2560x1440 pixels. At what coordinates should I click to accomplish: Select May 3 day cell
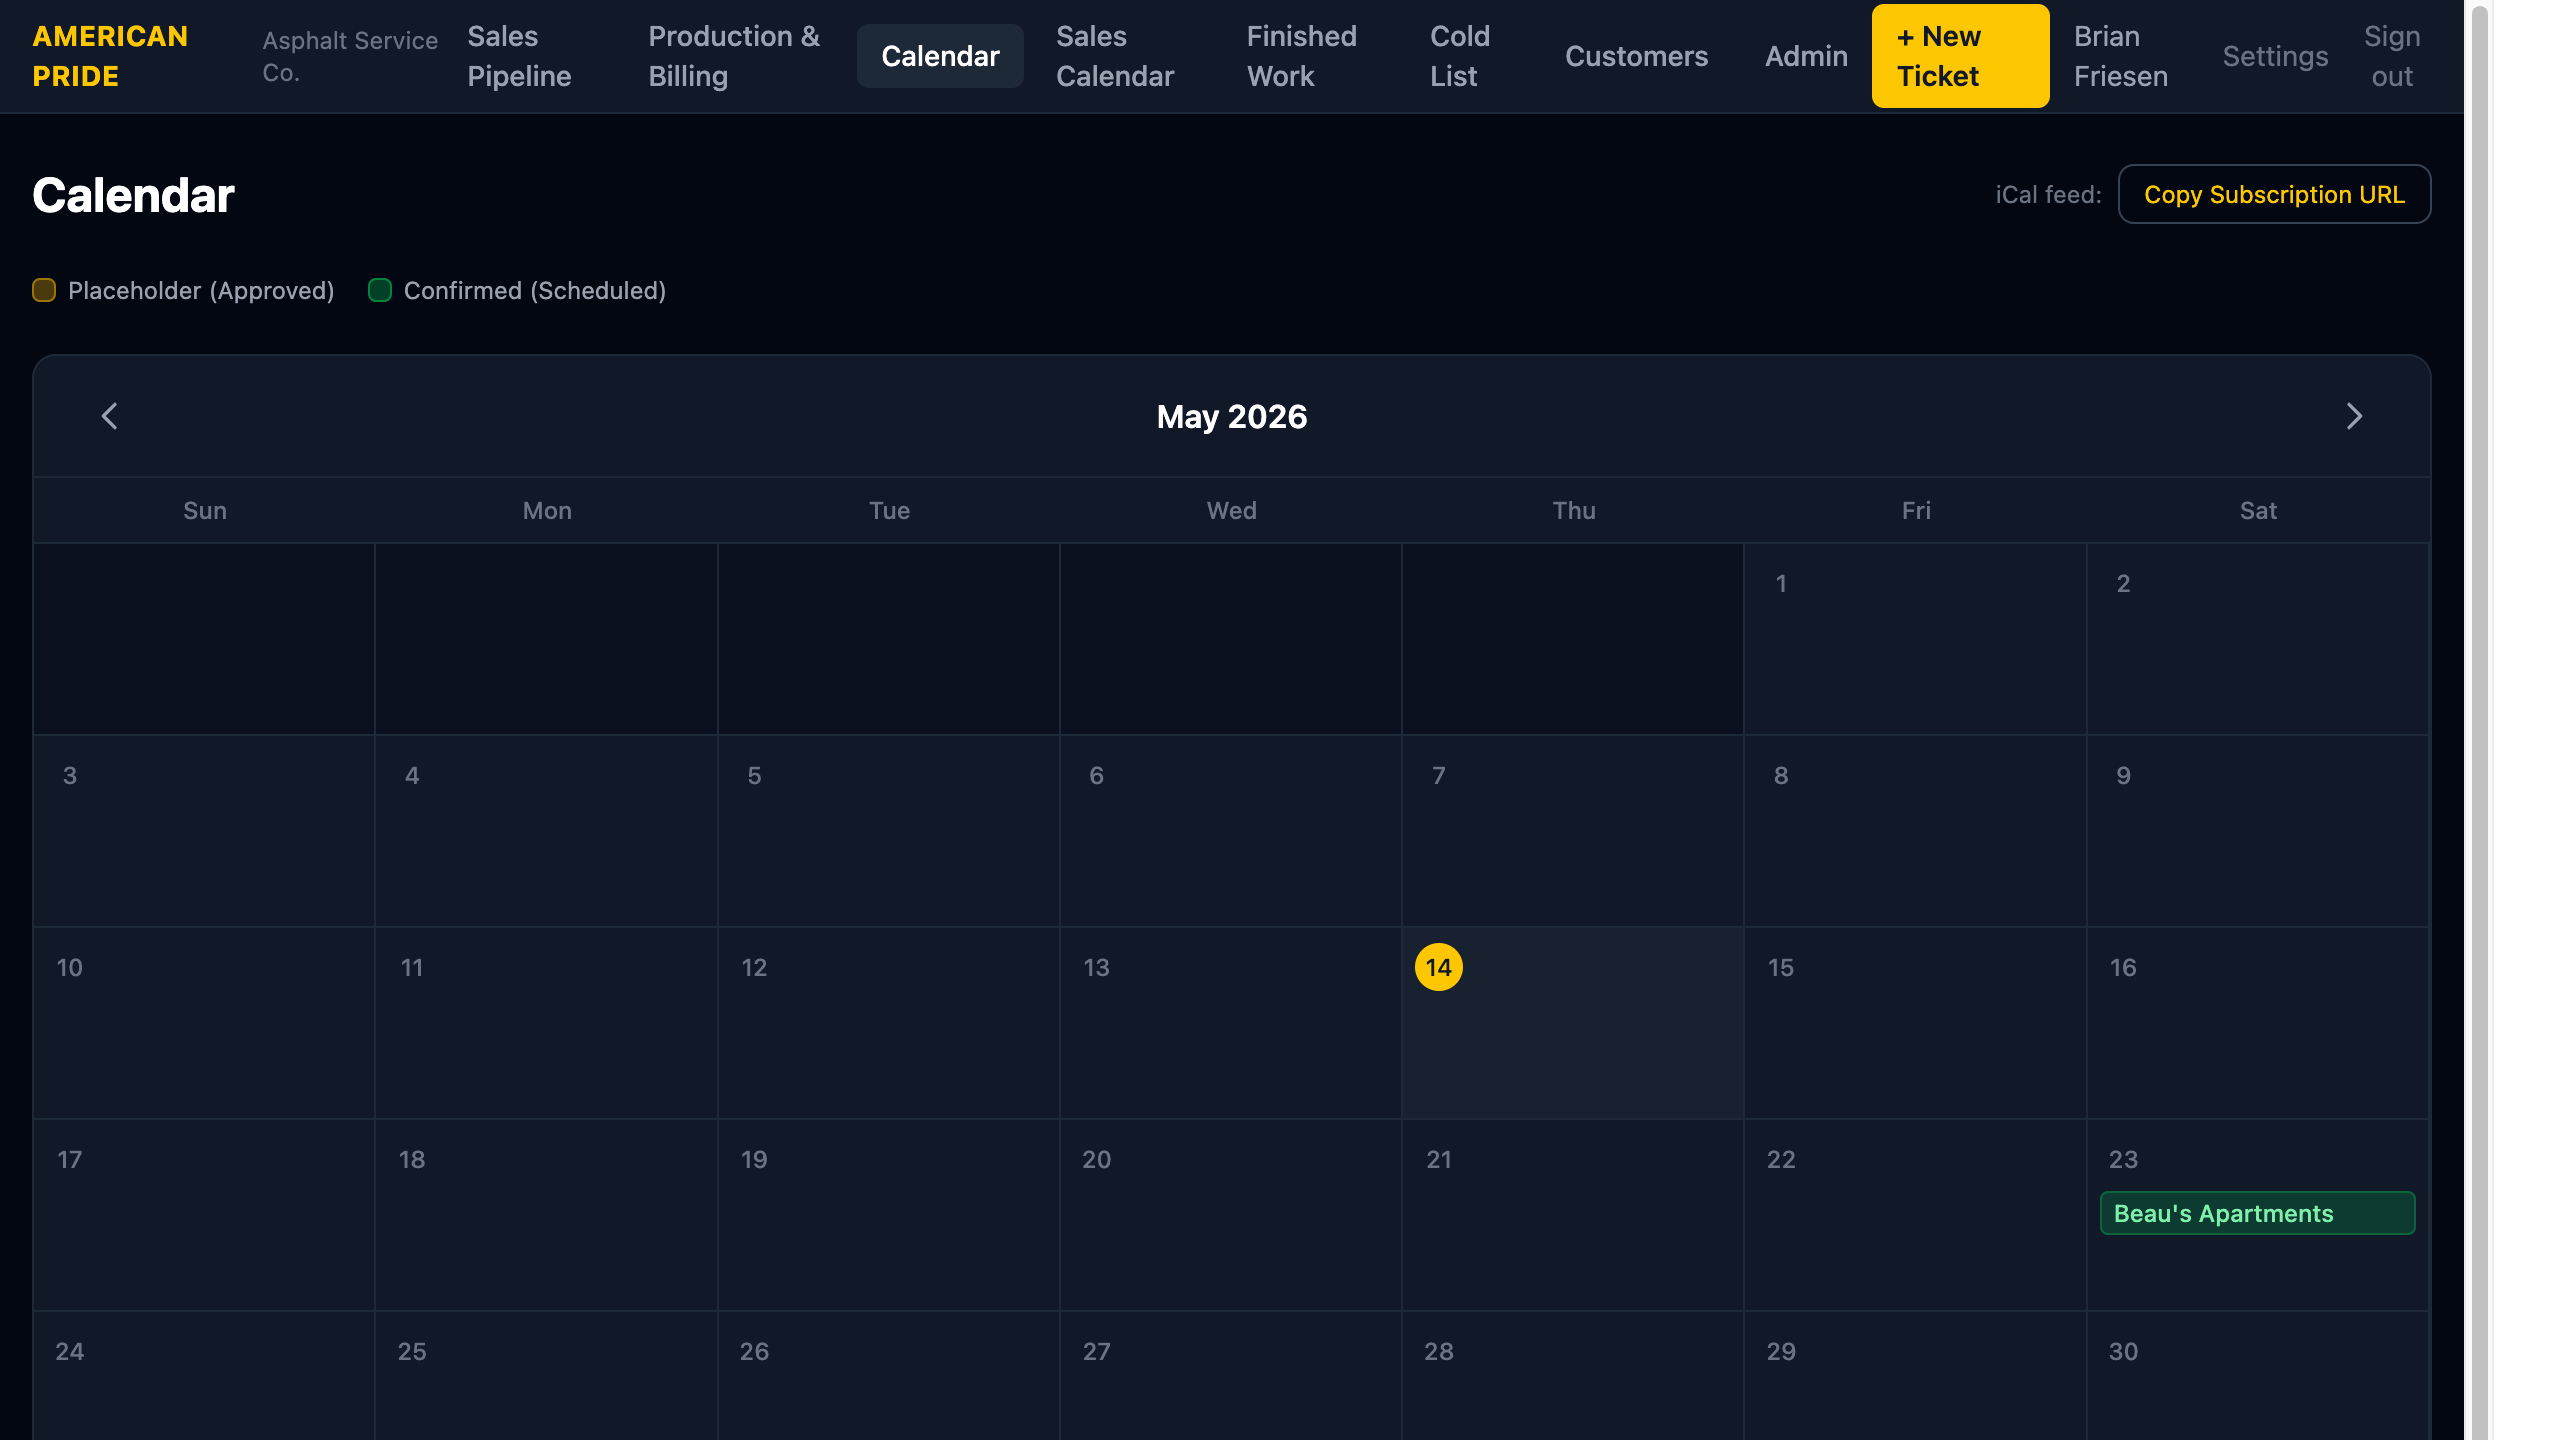204,831
